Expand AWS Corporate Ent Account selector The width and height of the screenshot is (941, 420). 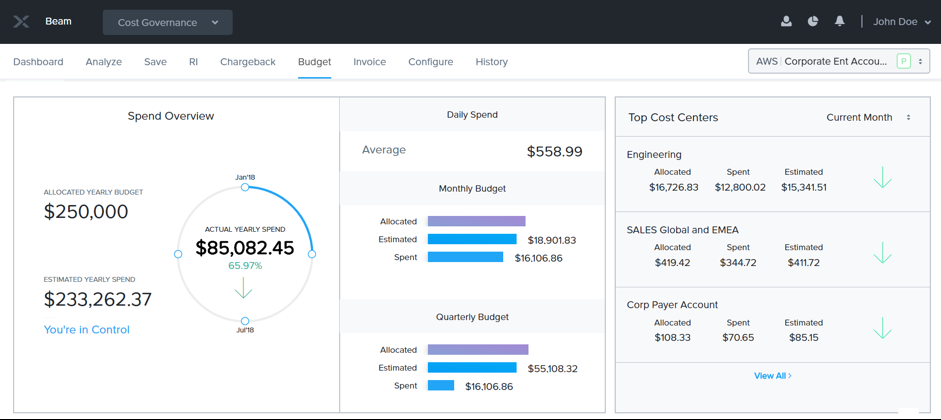click(840, 61)
